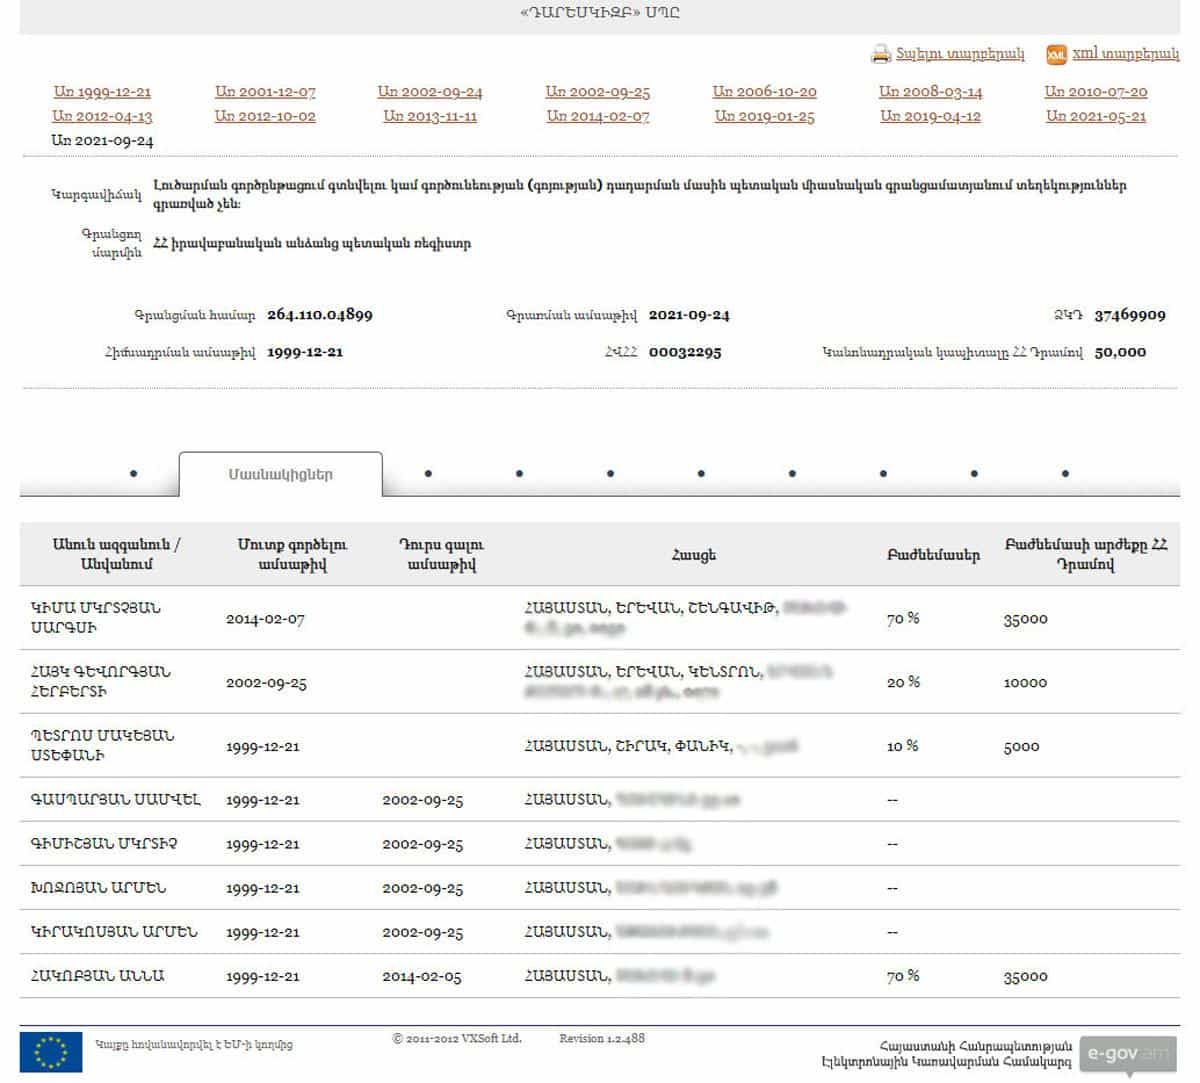View the 2010-07-20 record date
1200x1083 pixels.
[1095, 92]
